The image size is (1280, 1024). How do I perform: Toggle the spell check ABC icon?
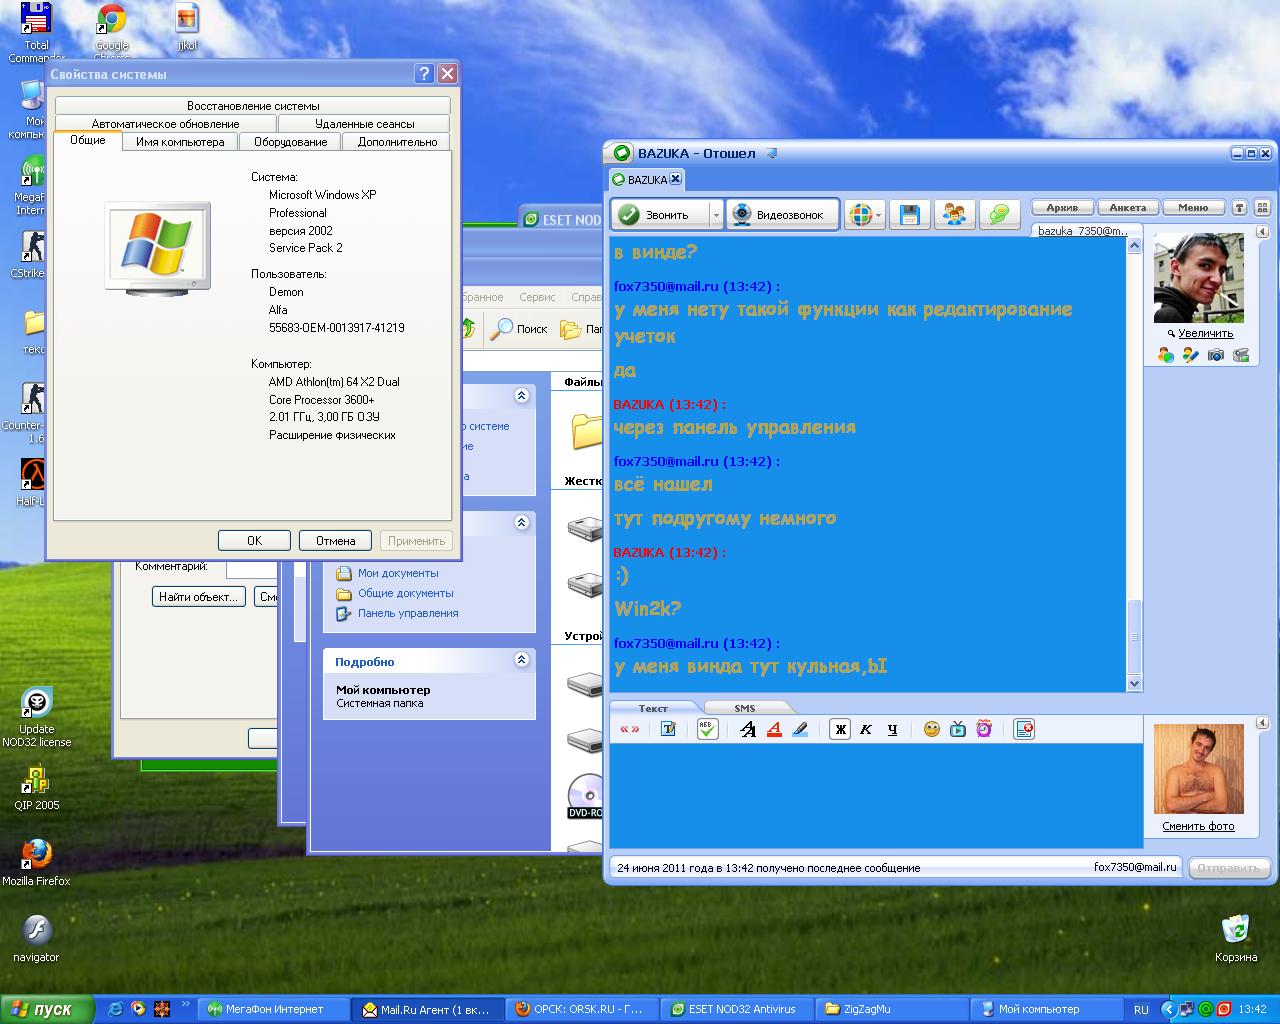(x=707, y=729)
